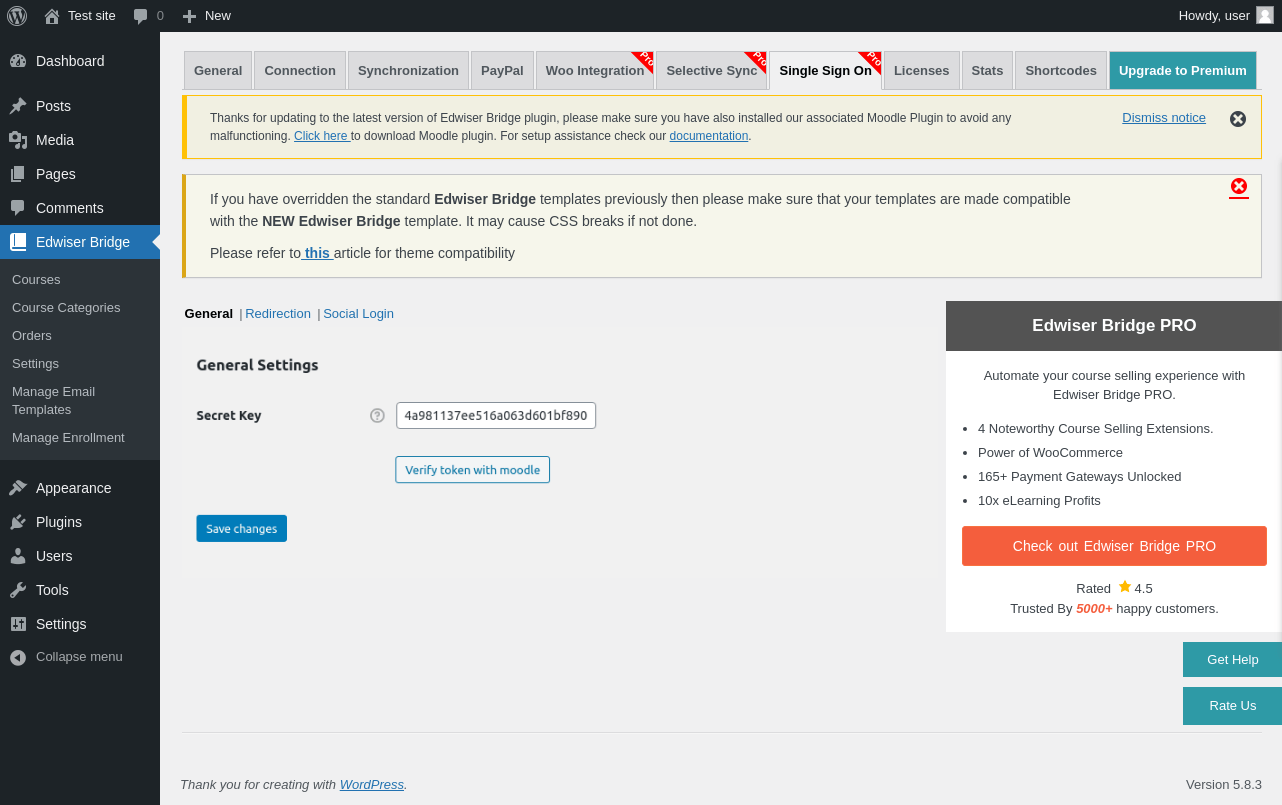1282x805 pixels.
Task: Open the Selective Sync tab
Action: coord(711,70)
